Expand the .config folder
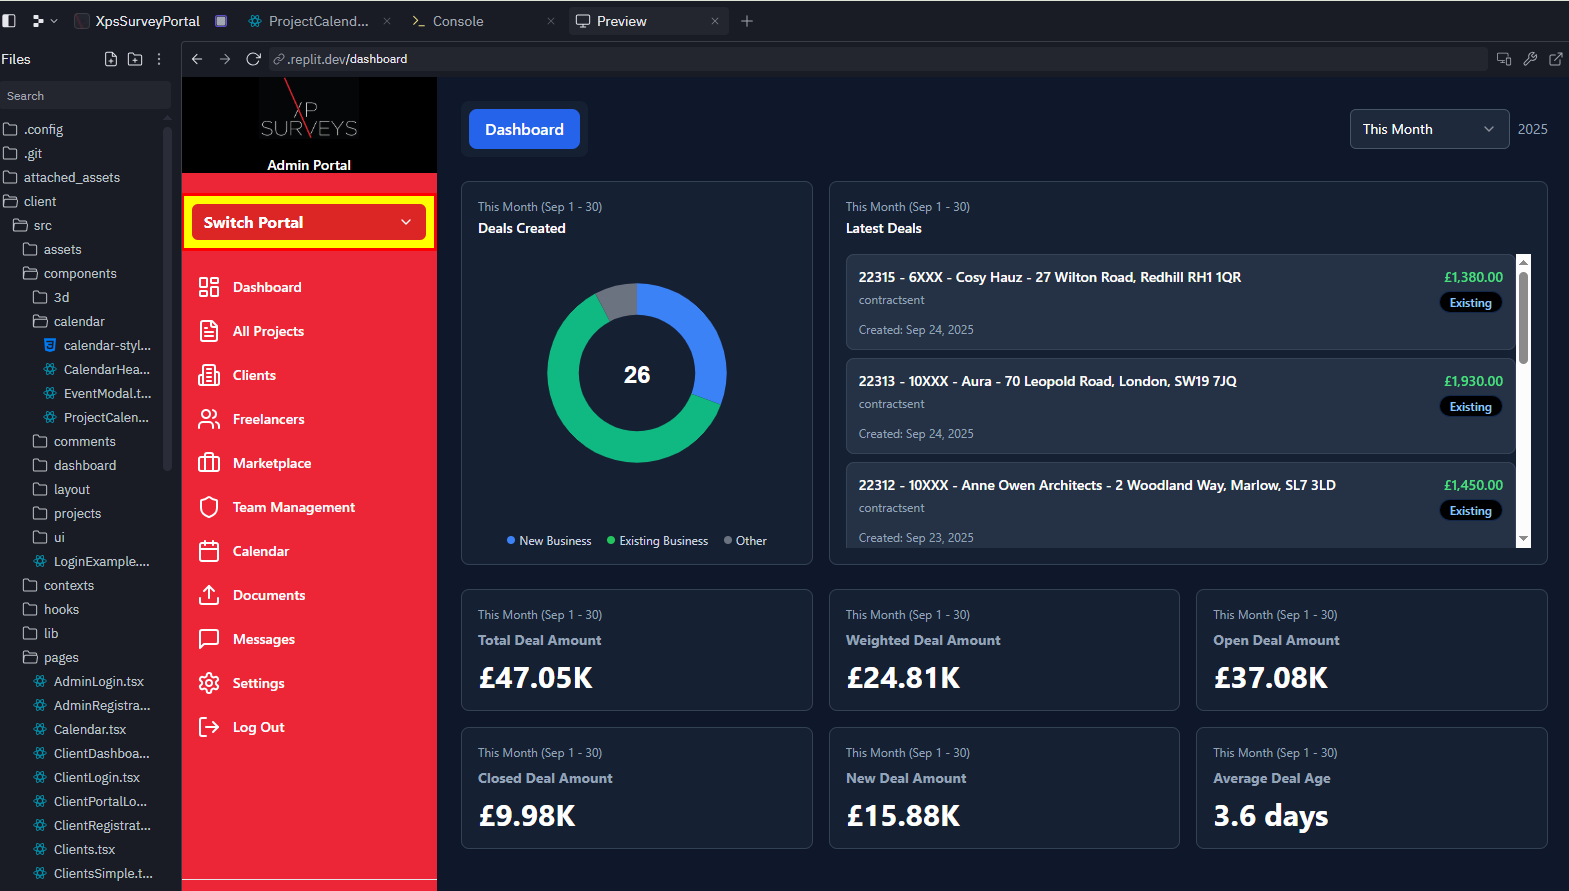The height and width of the screenshot is (891, 1569). click(35, 129)
